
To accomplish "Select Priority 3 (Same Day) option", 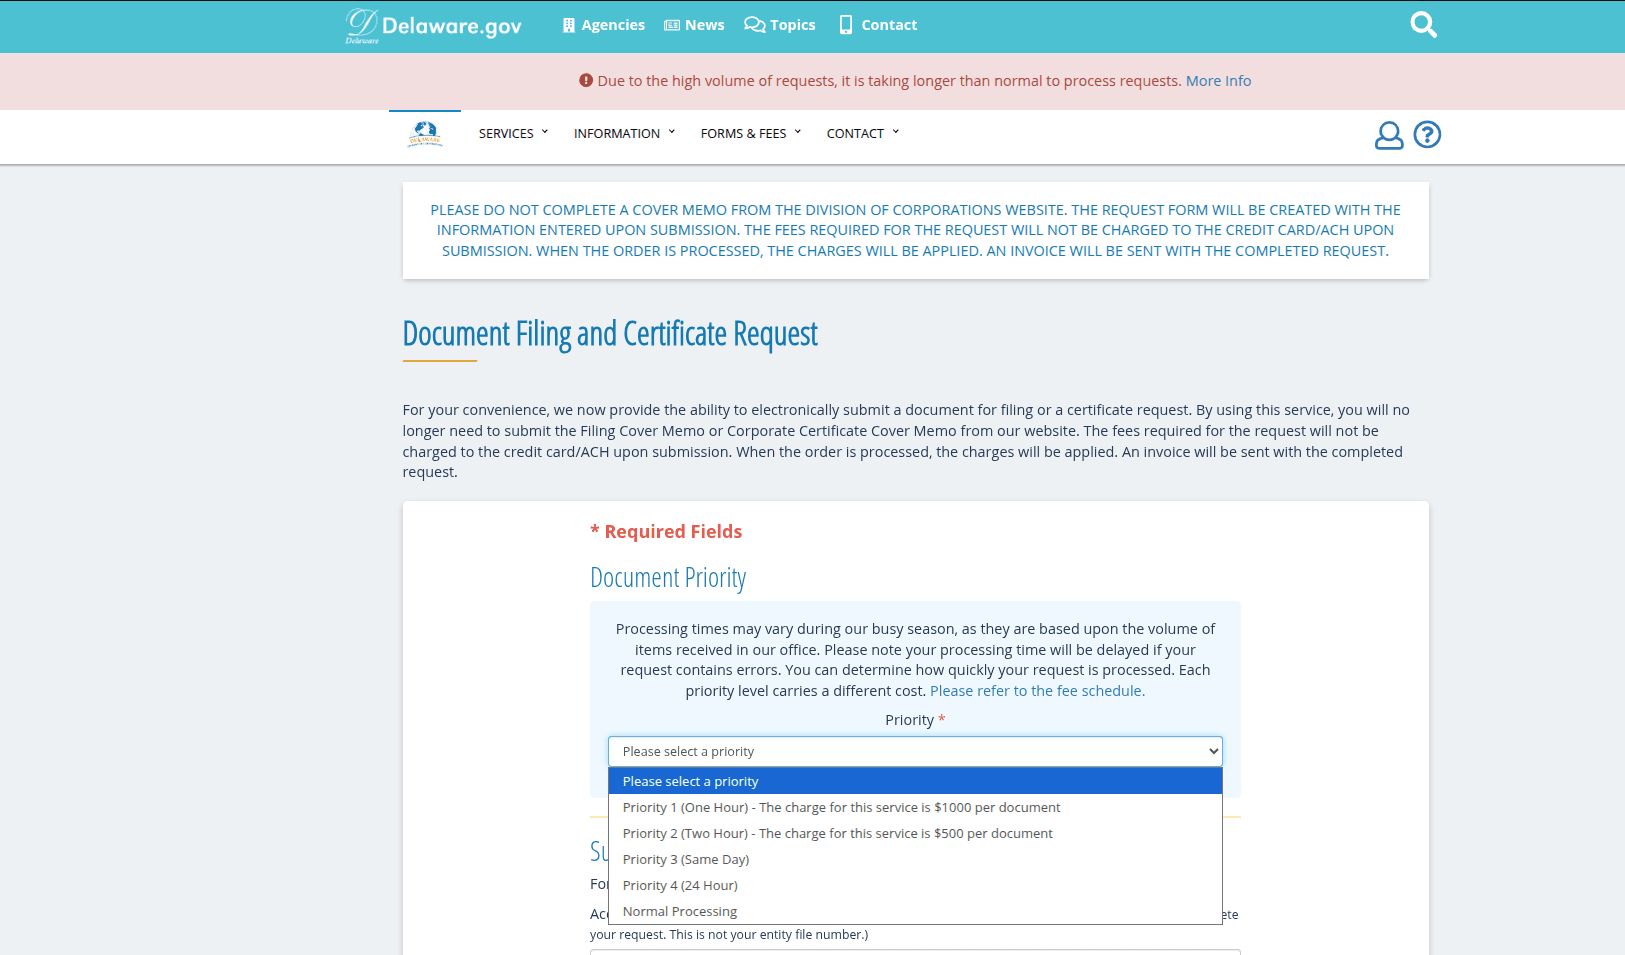I will (x=915, y=859).
